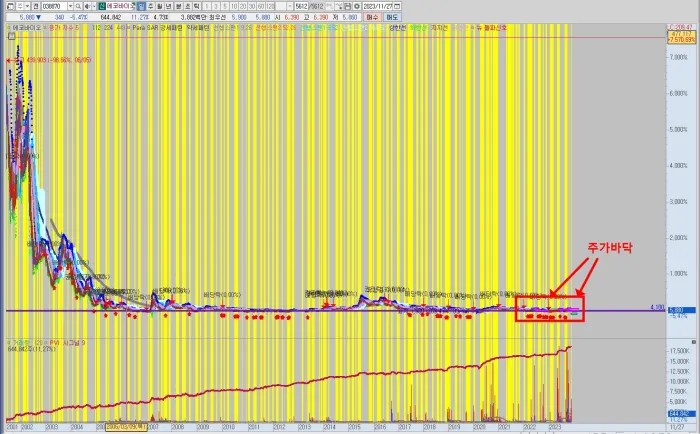The width and height of the screenshot is (700, 434).
Task: Click the 2015 year label on time axis
Action: point(354,427)
